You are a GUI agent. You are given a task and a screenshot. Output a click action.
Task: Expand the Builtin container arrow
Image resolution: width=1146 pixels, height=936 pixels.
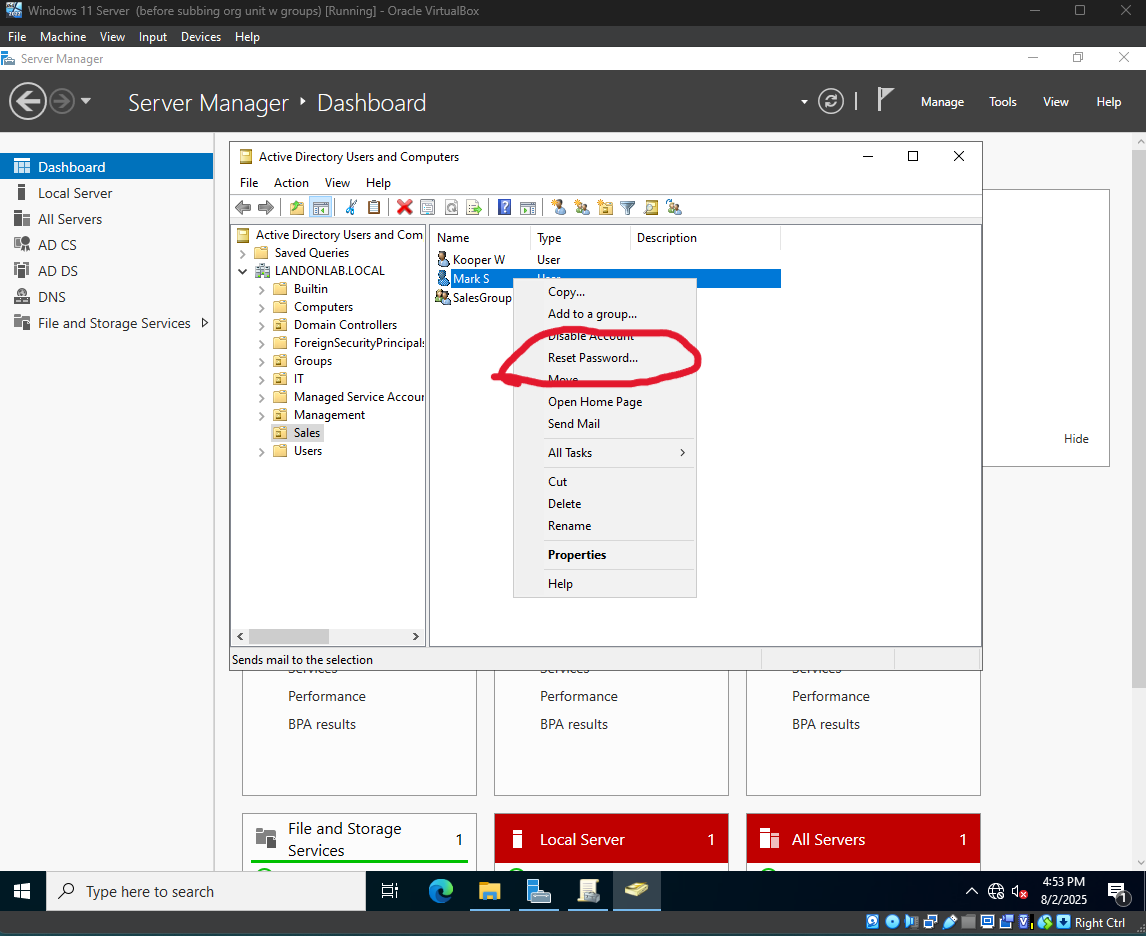click(262, 289)
